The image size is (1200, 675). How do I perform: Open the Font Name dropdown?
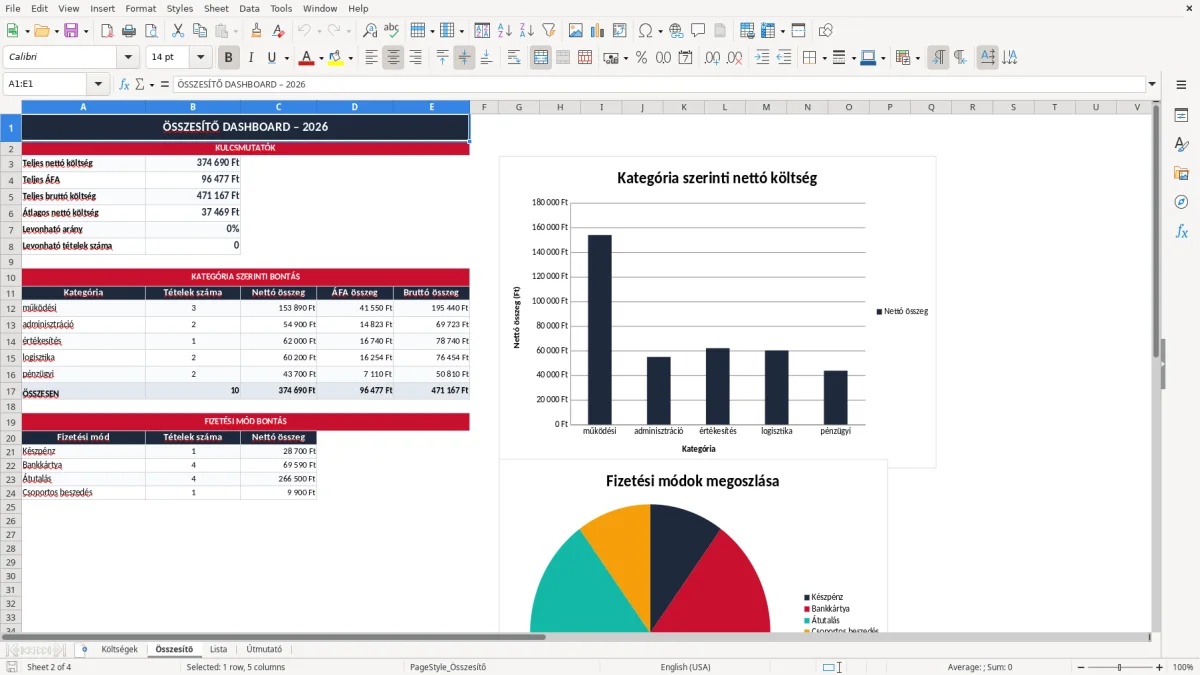tap(127, 57)
